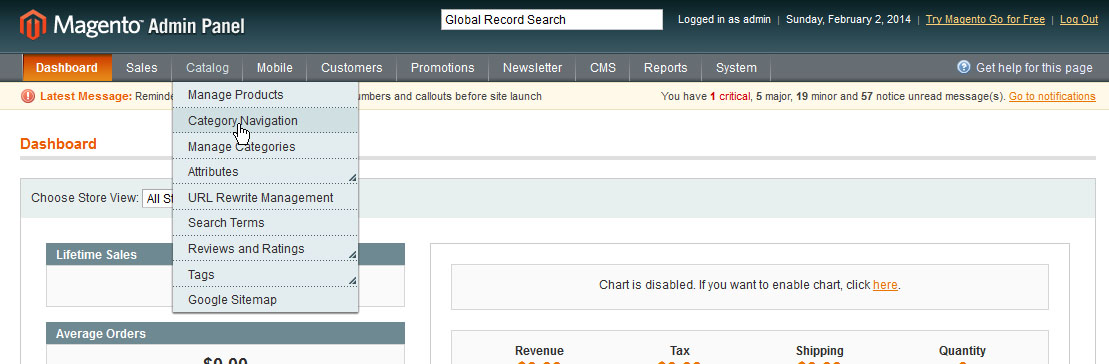
Task: Expand the Tags submenu arrow
Action: tap(352, 281)
